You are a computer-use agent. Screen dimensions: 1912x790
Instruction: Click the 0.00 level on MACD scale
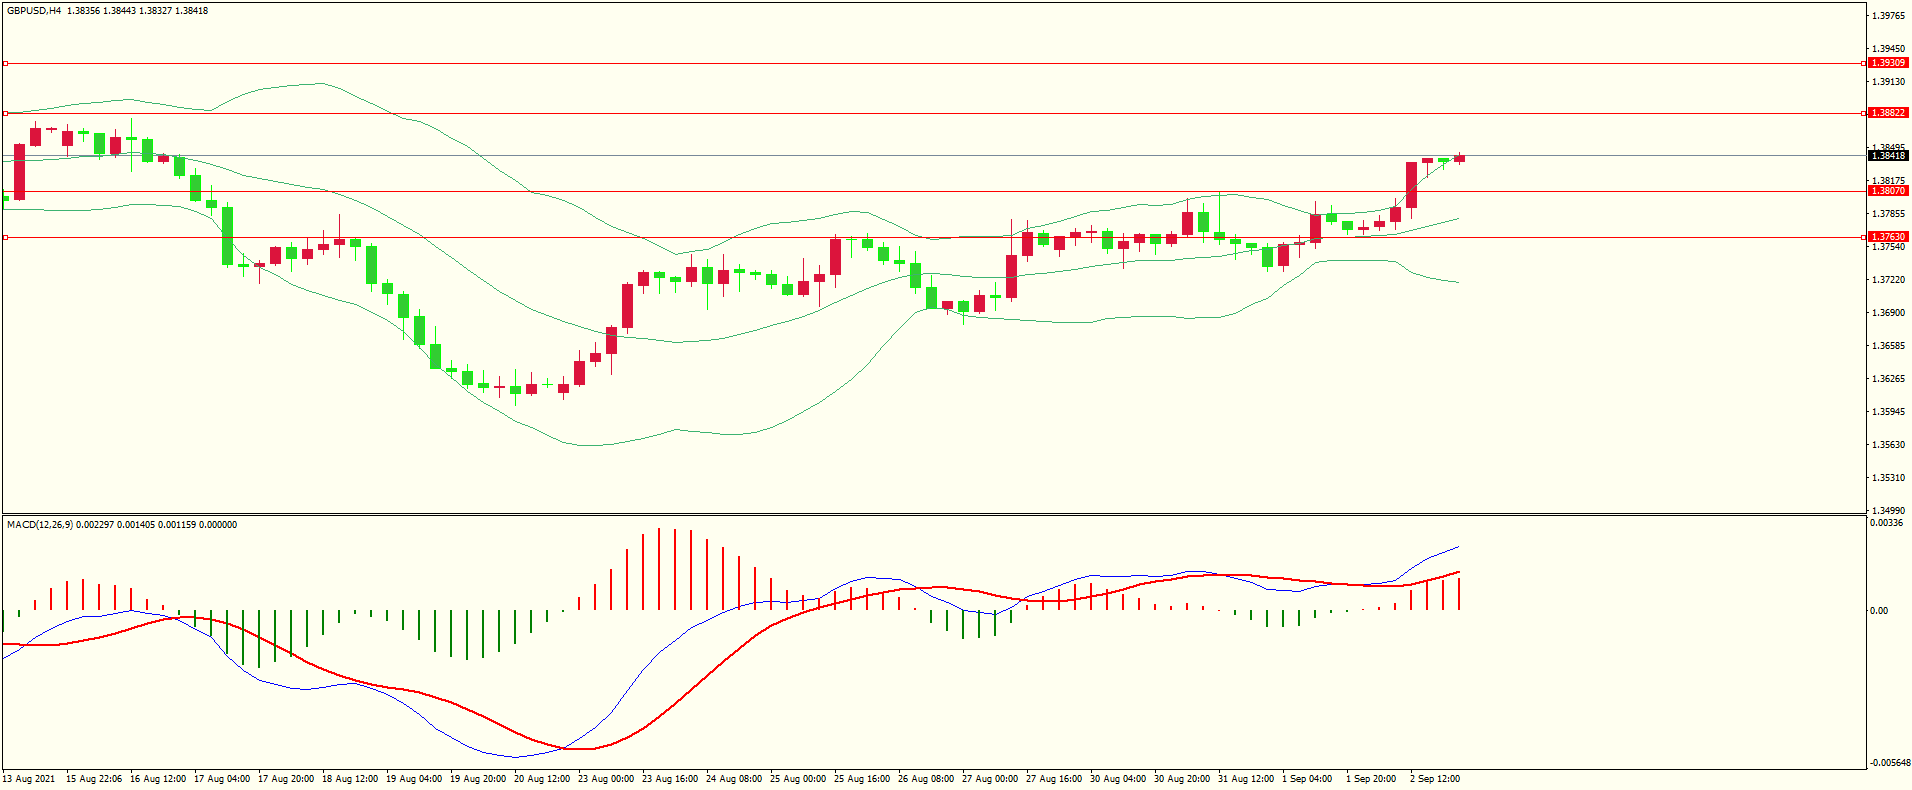pos(1879,611)
